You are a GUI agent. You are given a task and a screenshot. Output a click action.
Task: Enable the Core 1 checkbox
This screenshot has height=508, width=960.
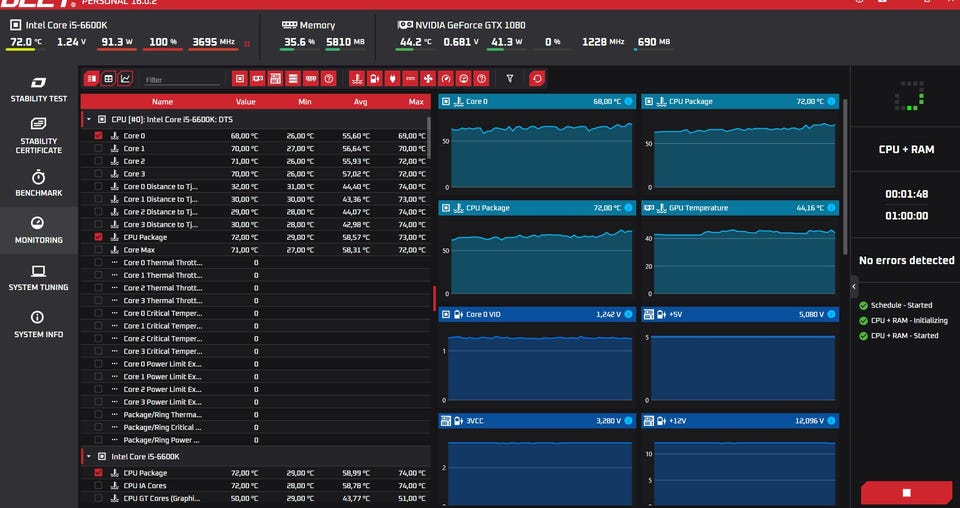point(98,148)
